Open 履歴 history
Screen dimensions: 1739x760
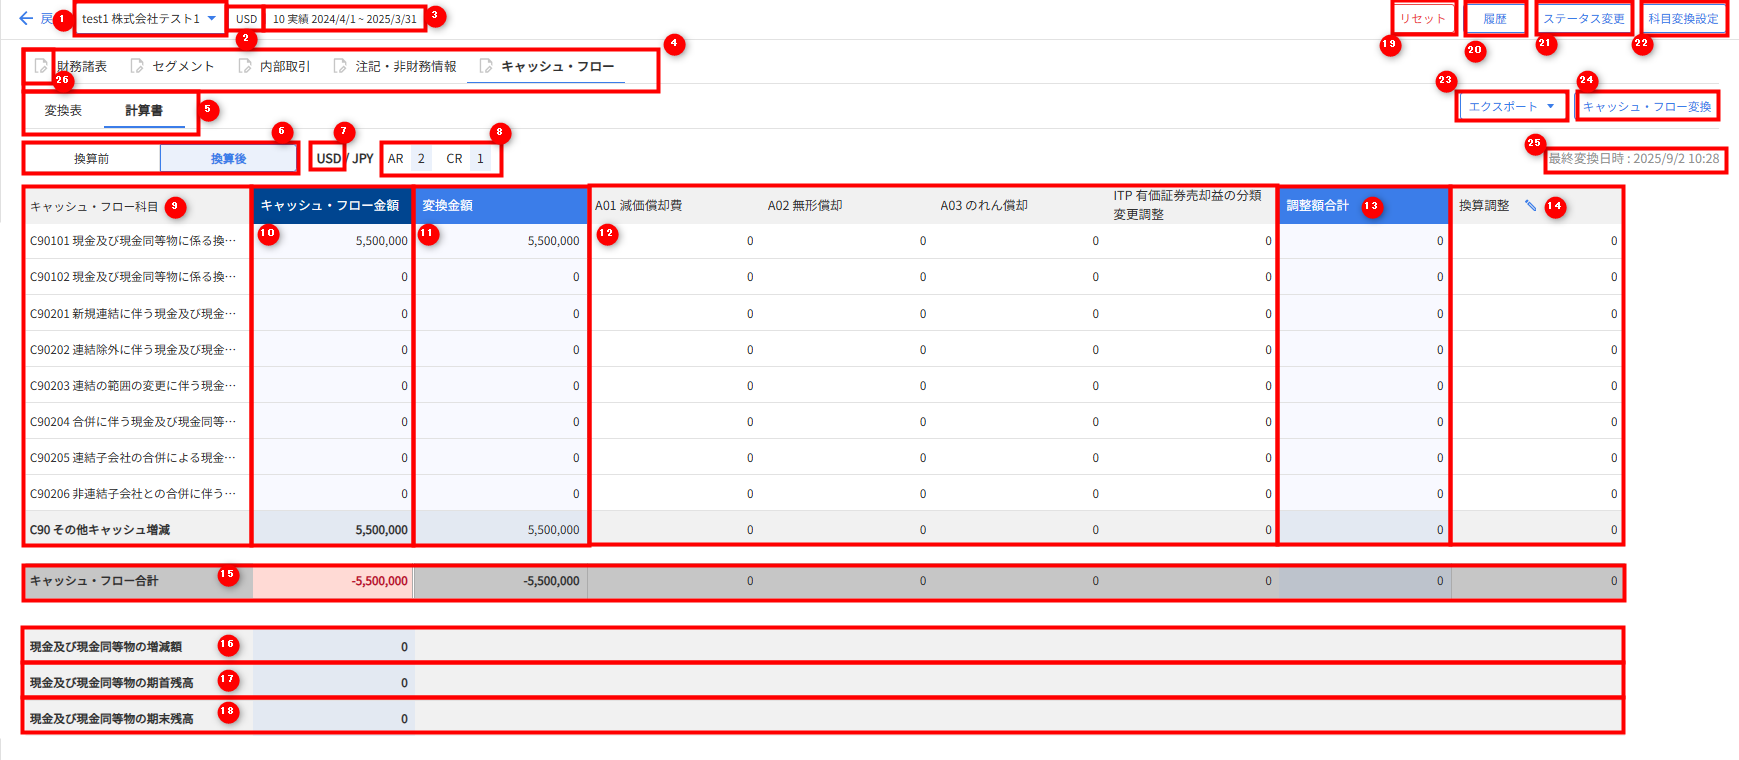[x=1495, y=19]
